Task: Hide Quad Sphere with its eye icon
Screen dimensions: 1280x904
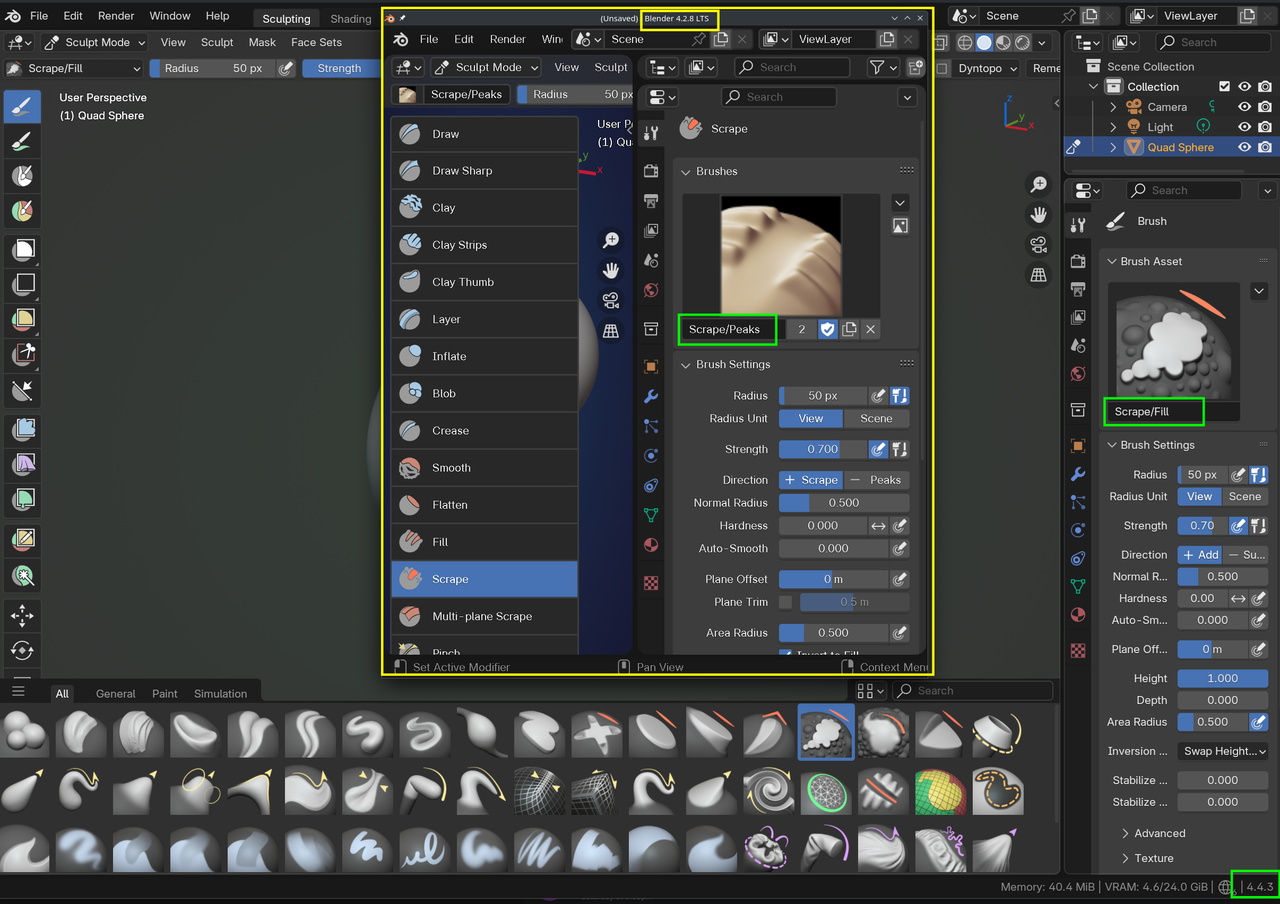Action: (x=1244, y=147)
